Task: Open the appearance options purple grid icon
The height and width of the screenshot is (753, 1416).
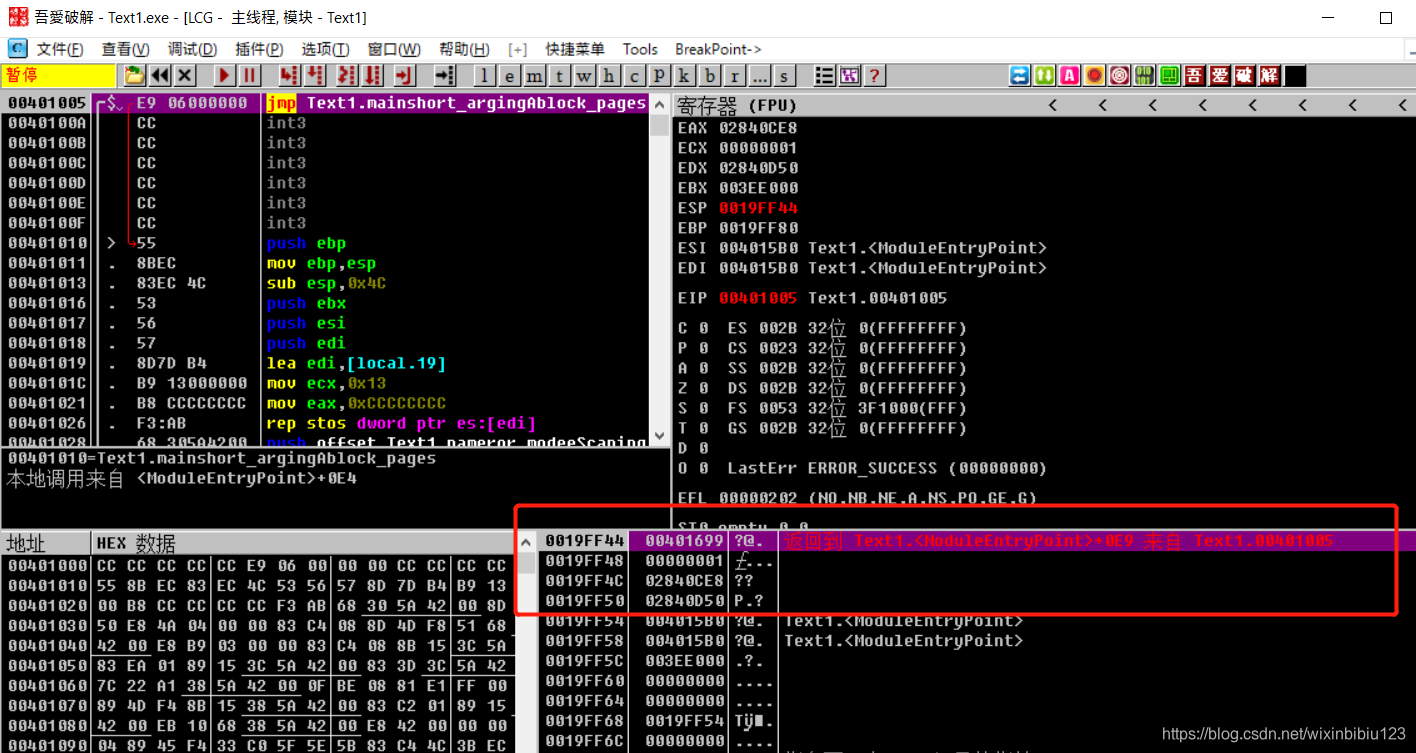Action: pyautogui.click(x=850, y=76)
